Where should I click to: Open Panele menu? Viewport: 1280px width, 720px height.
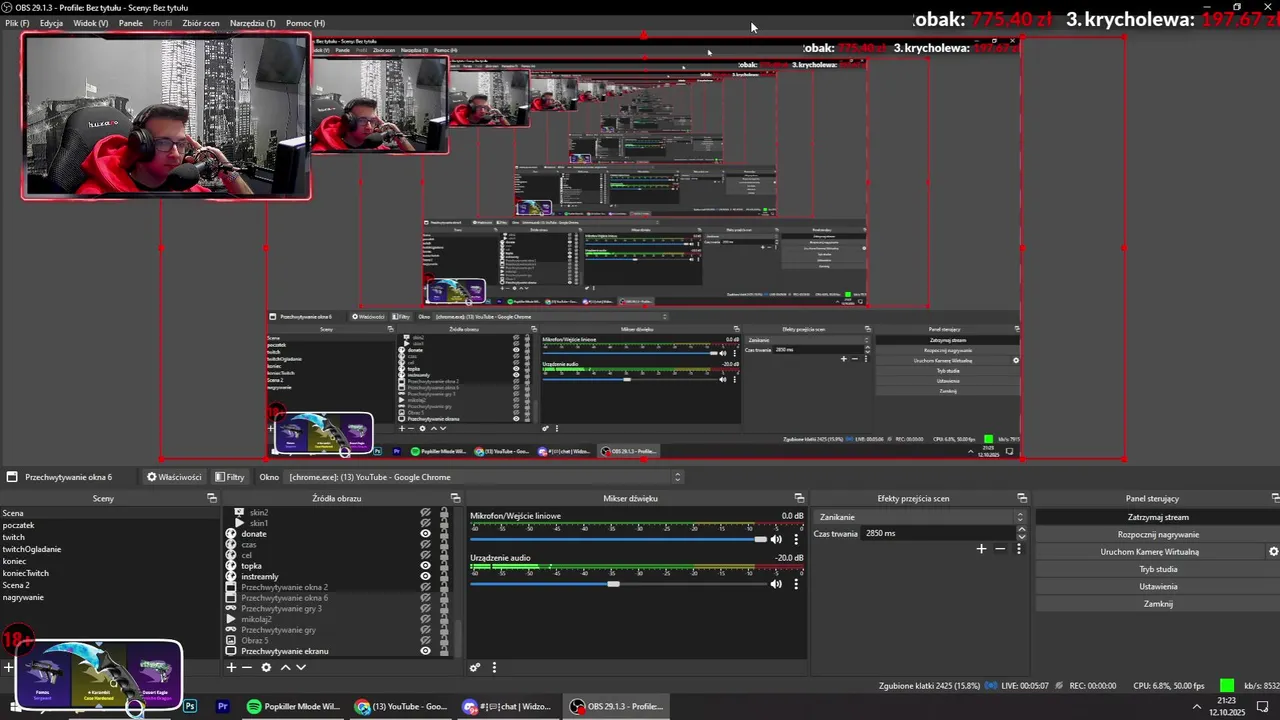tap(130, 23)
